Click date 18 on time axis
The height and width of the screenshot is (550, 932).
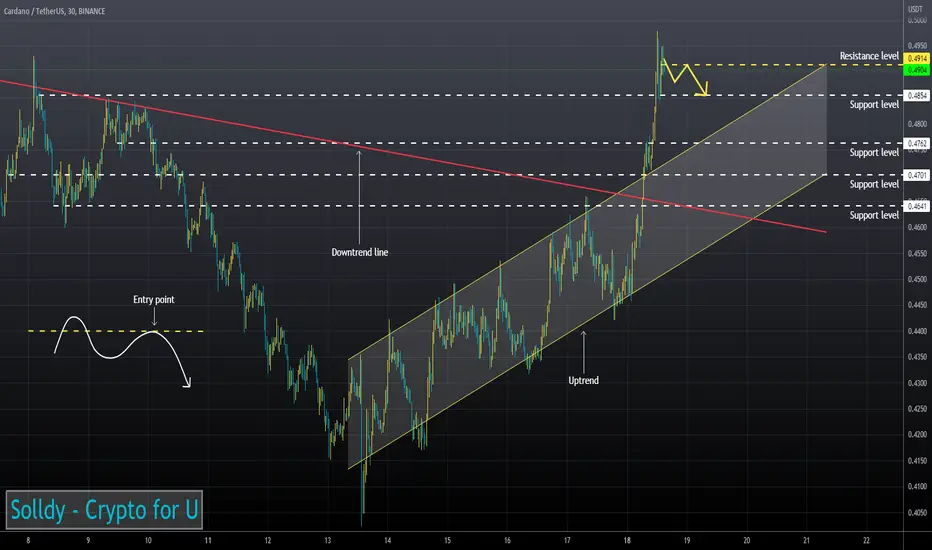click(627, 540)
